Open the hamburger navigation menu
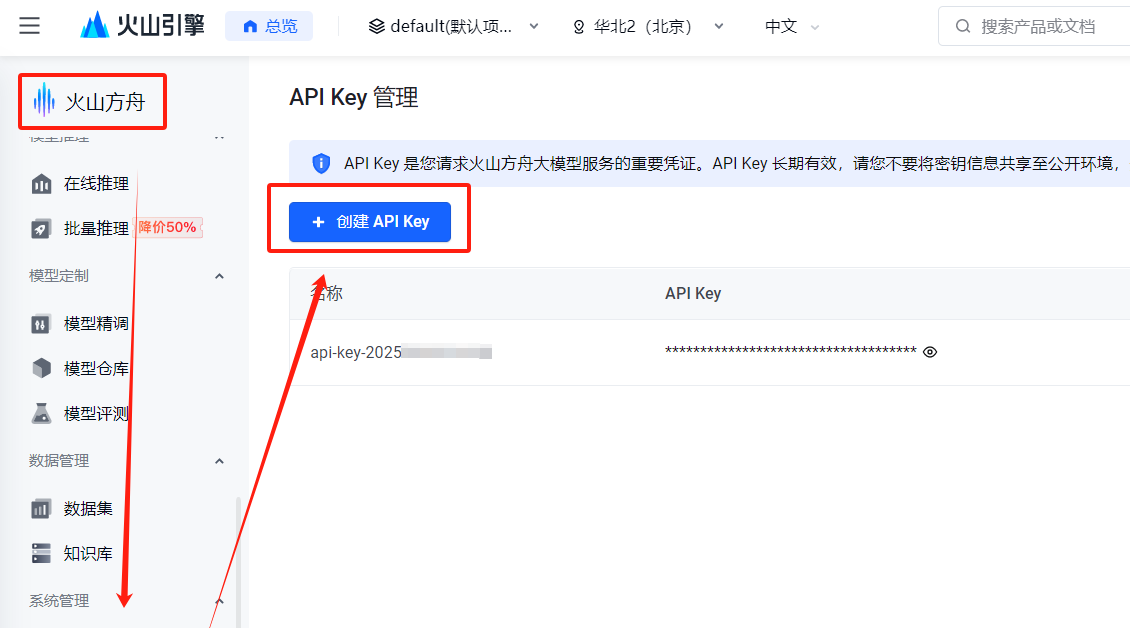The height and width of the screenshot is (628, 1130). 30,26
